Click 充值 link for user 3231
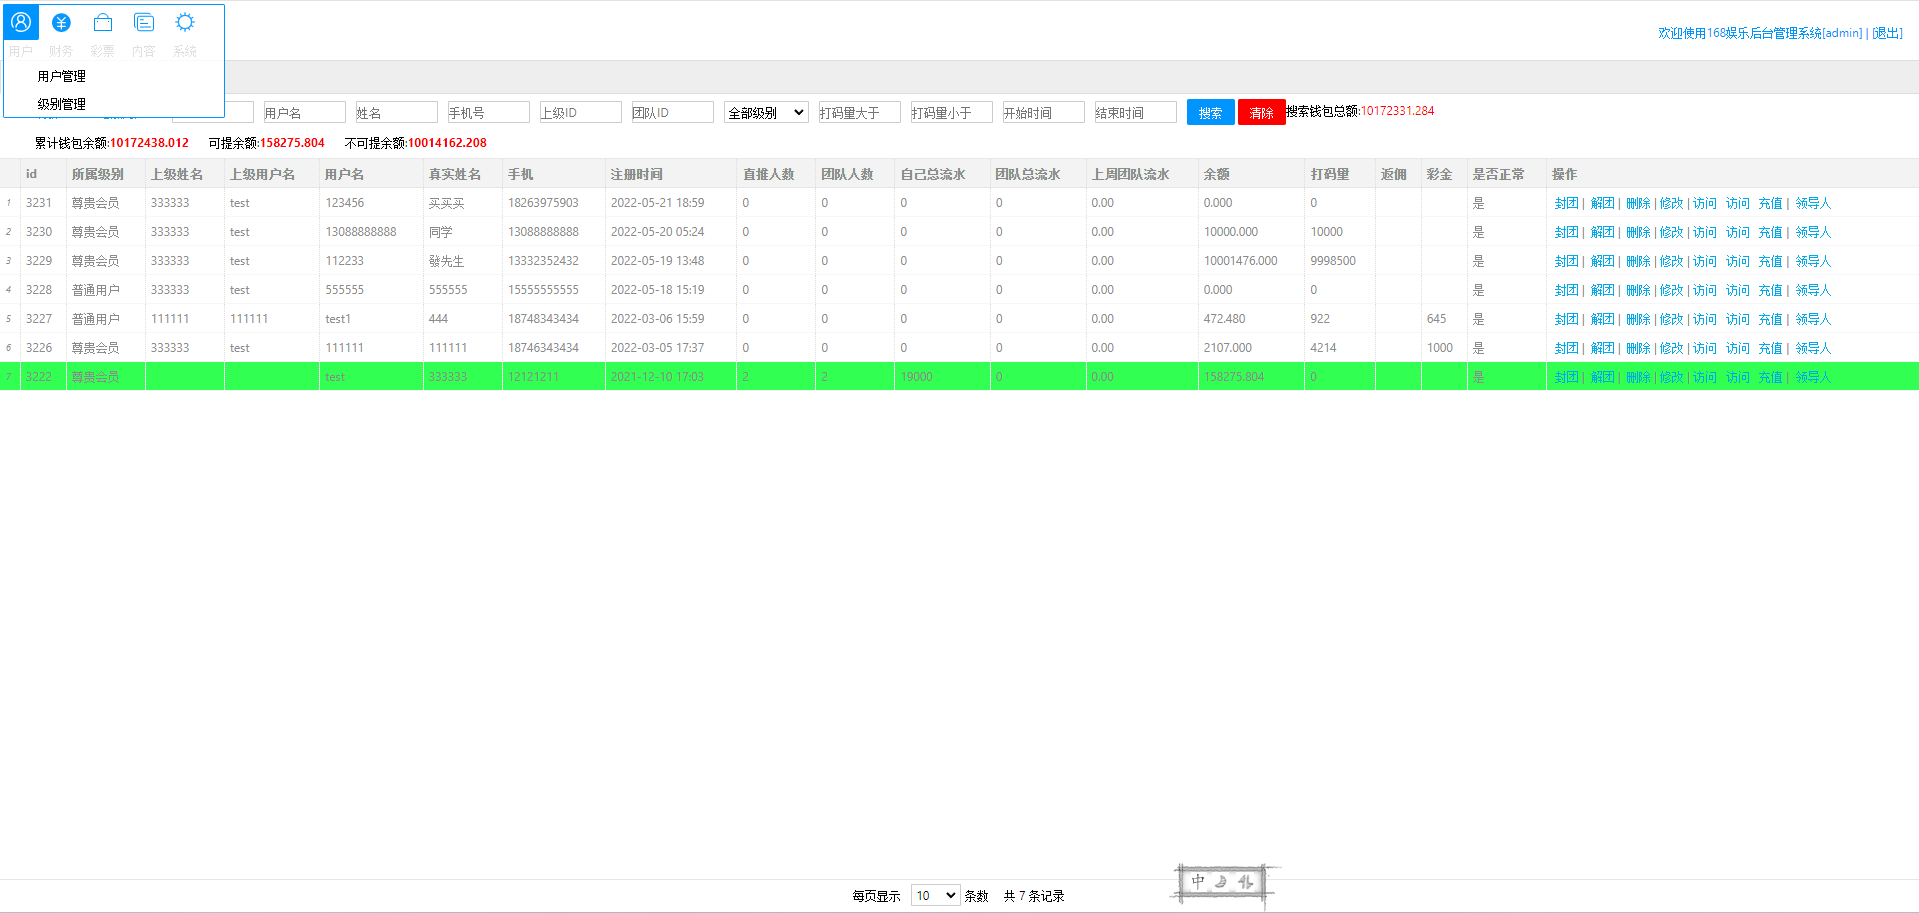Image resolution: width=1919 pixels, height=913 pixels. (1770, 203)
